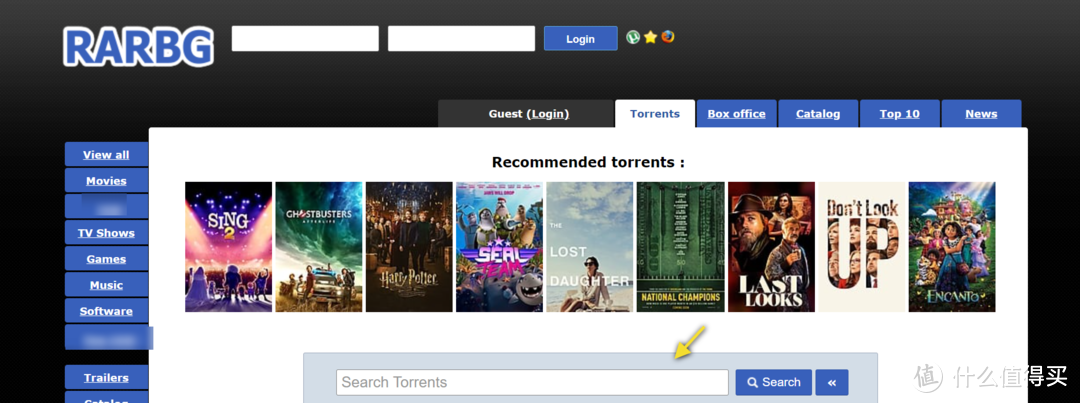Viewport: 1080px width, 403px height.
Task: Select Trailers in sidebar
Action: click(106, 378)
